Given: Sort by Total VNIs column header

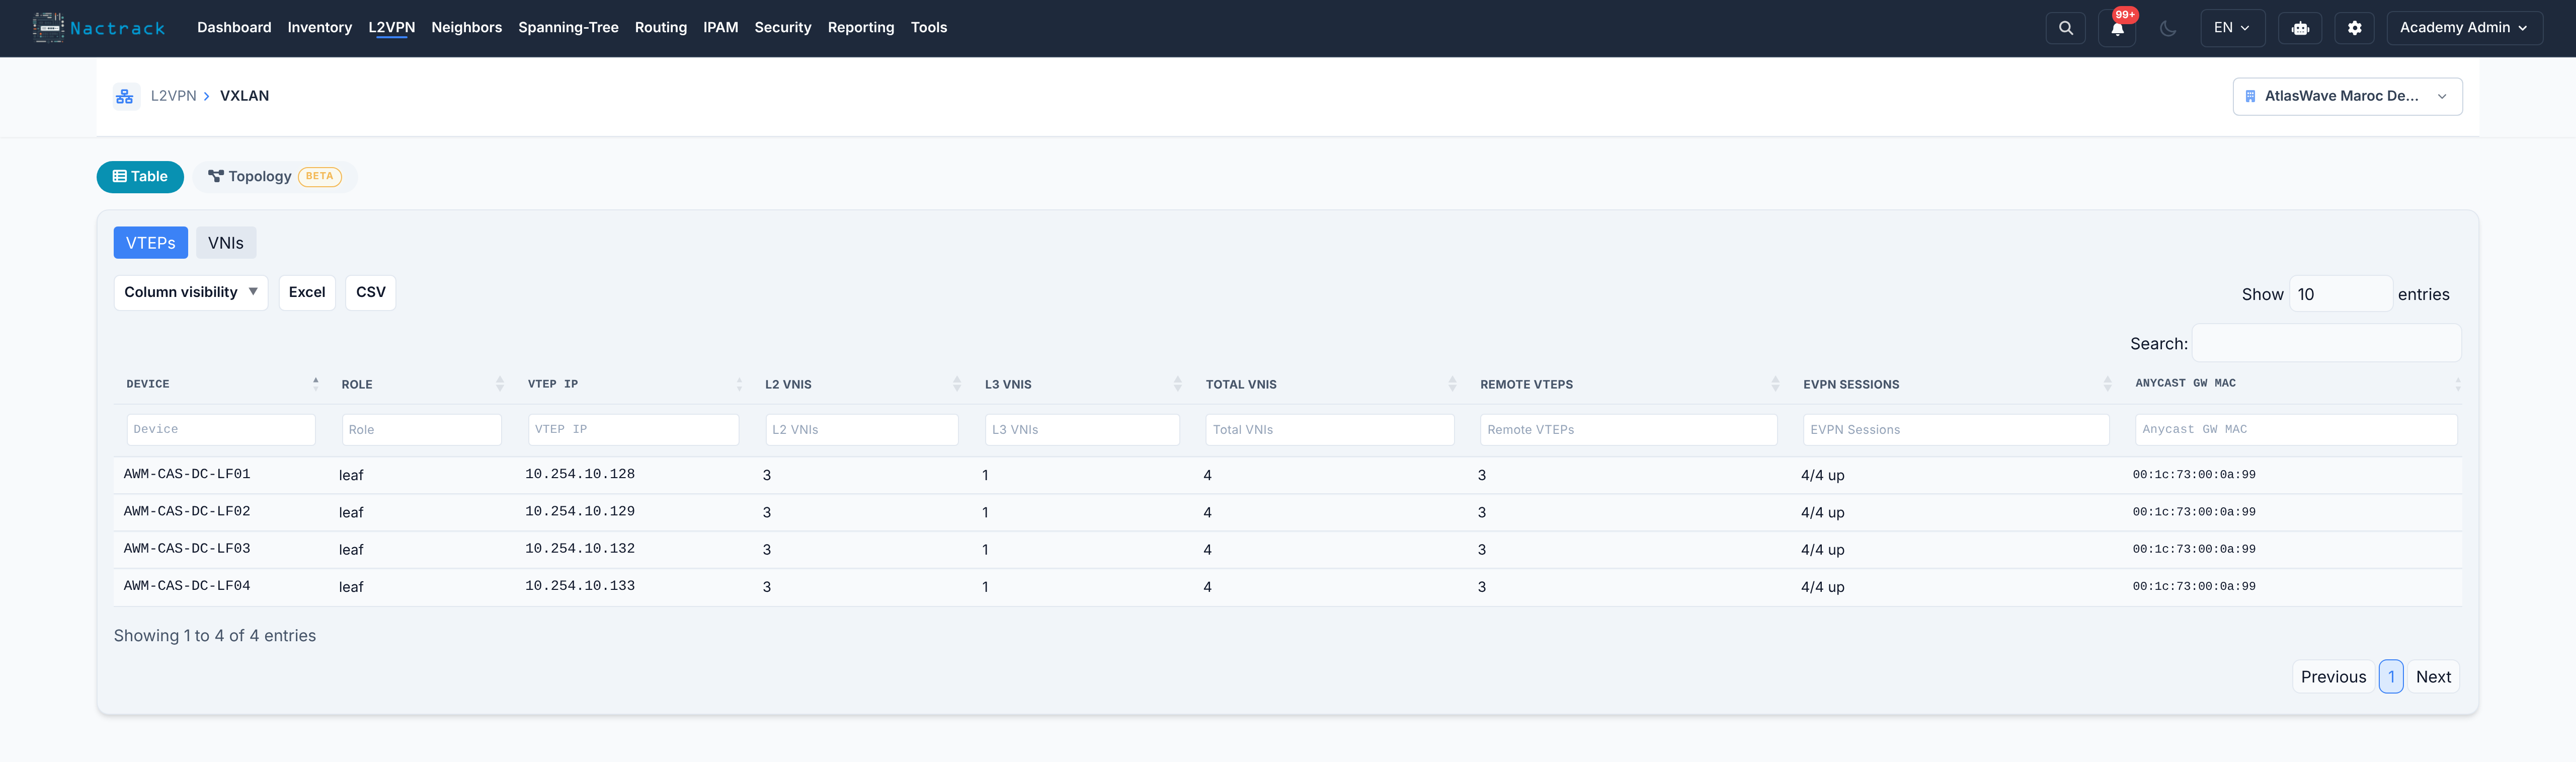Looking at the screenshot, I should [x=1330, y=384].
